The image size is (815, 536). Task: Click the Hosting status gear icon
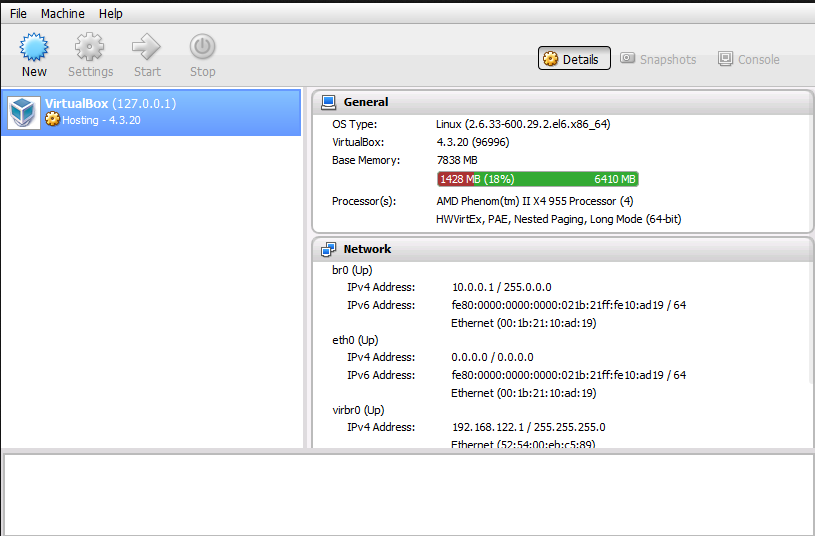click(52, 120)
